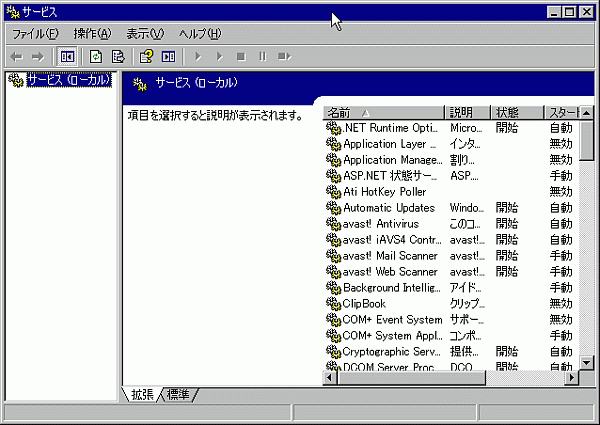Image resolution: width=600 pixels, height=425 pixels.
Task: Select the ClipBook name text
Action: coord(364,304)
